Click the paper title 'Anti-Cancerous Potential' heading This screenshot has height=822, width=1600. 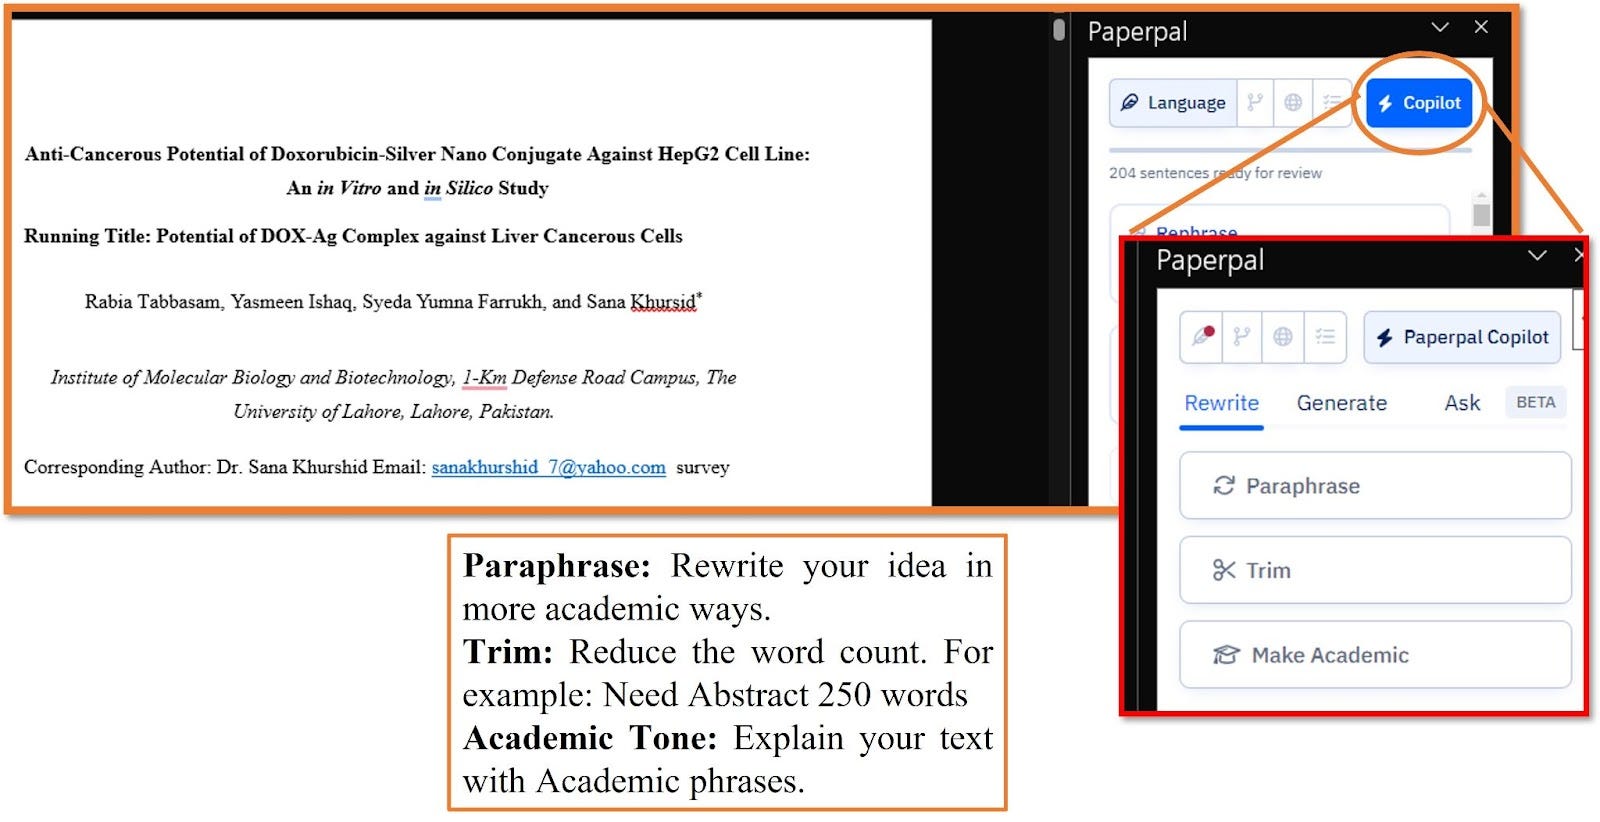click(x=417, y=171)
